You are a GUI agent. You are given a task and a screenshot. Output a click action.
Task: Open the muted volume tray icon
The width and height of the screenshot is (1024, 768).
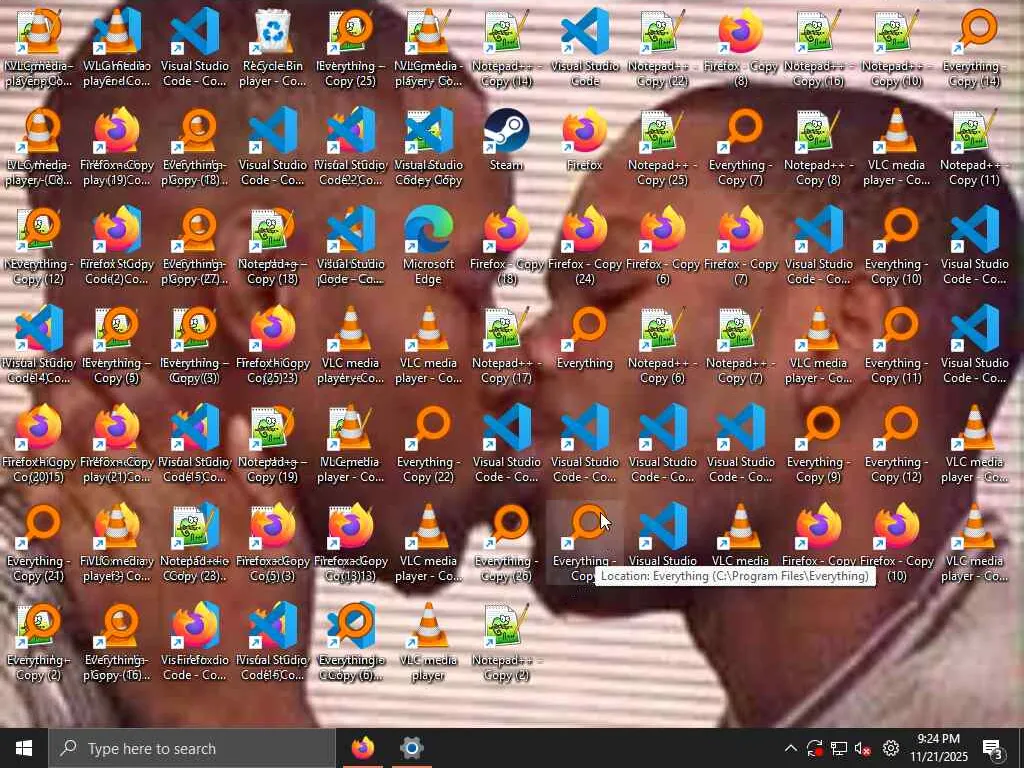tap(863, 748)
